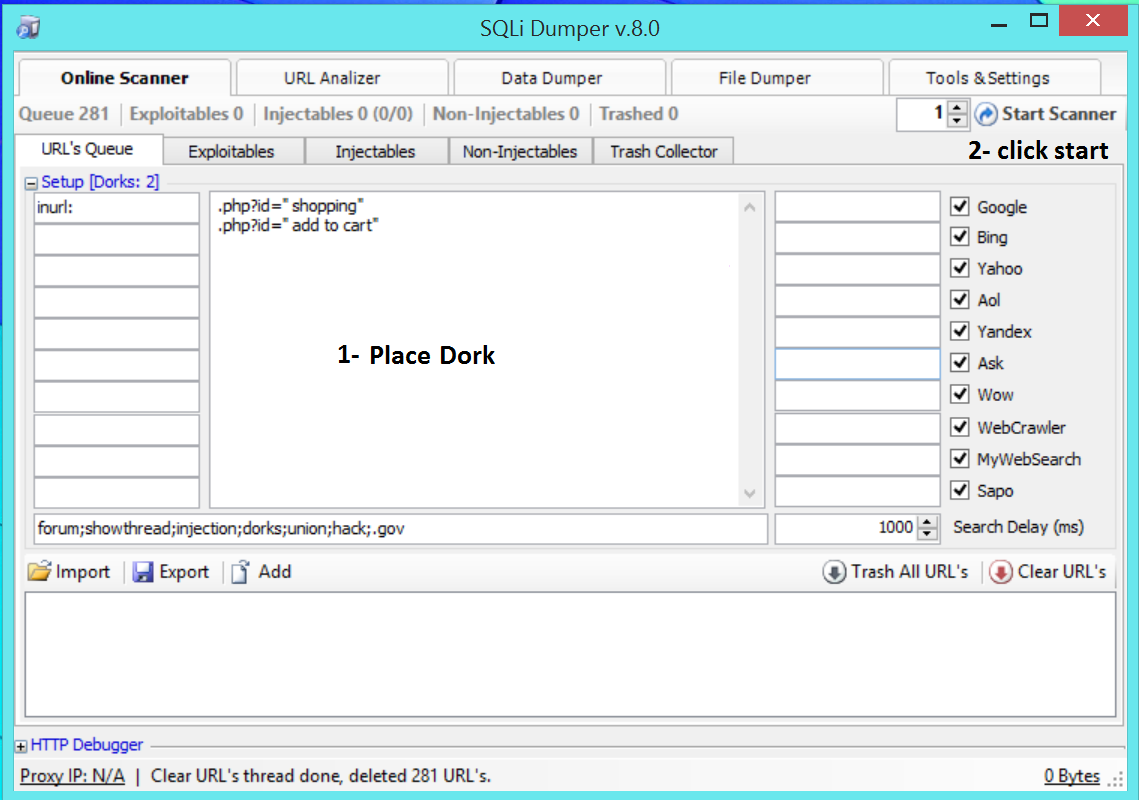Select the Injectables sub-tab
The image size is (1139, 800).
(375, 151)
